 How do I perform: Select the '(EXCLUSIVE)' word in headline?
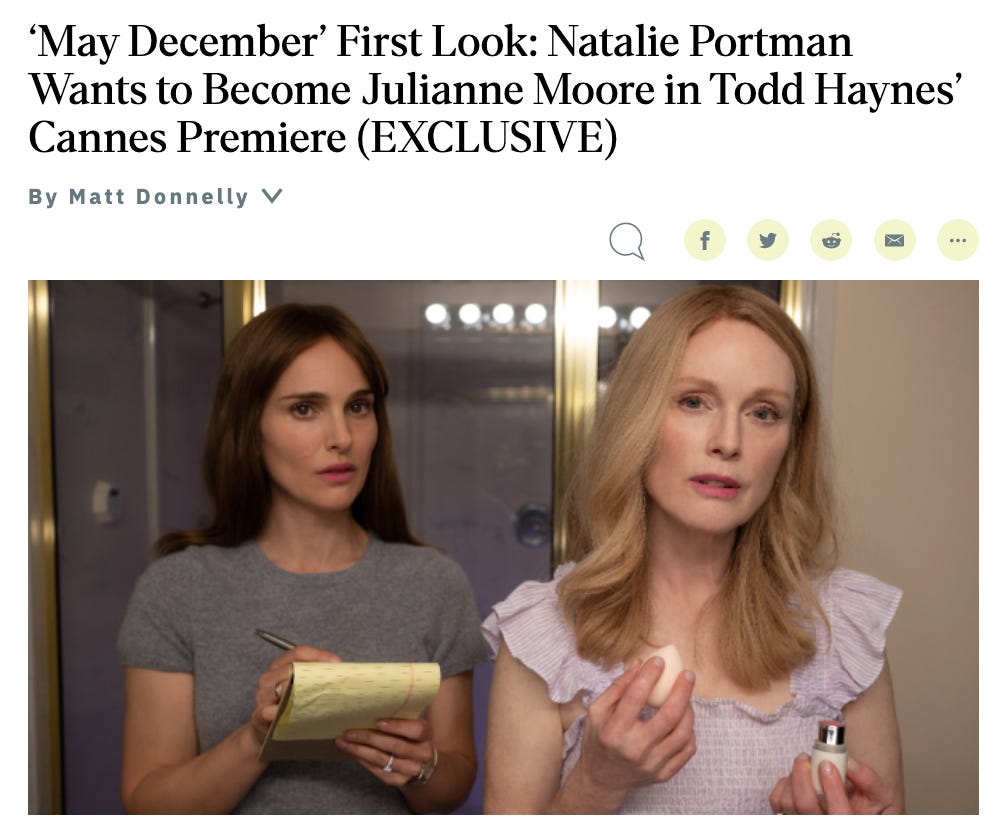(487, 137)
